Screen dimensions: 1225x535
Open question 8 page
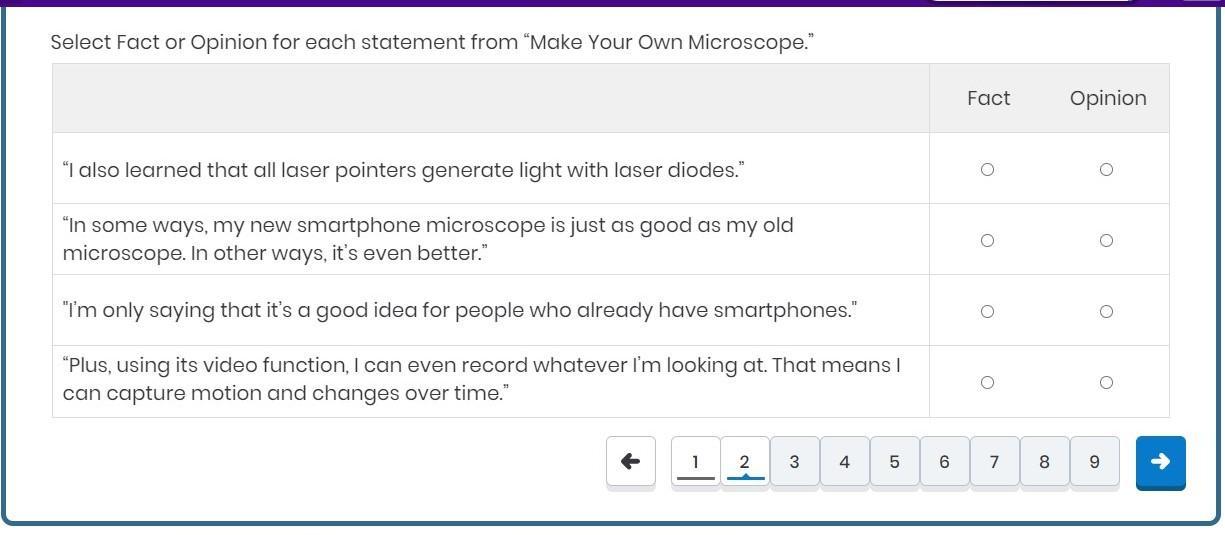point(1045,462)
